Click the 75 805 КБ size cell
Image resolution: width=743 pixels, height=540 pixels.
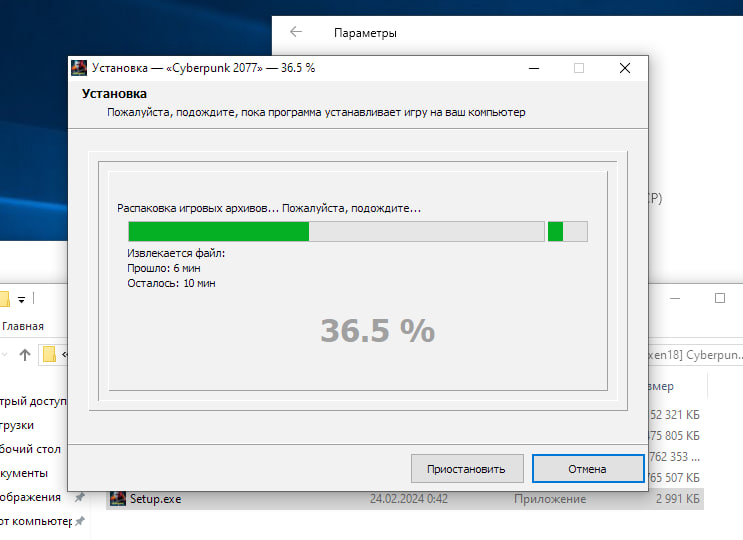[675, 436]
